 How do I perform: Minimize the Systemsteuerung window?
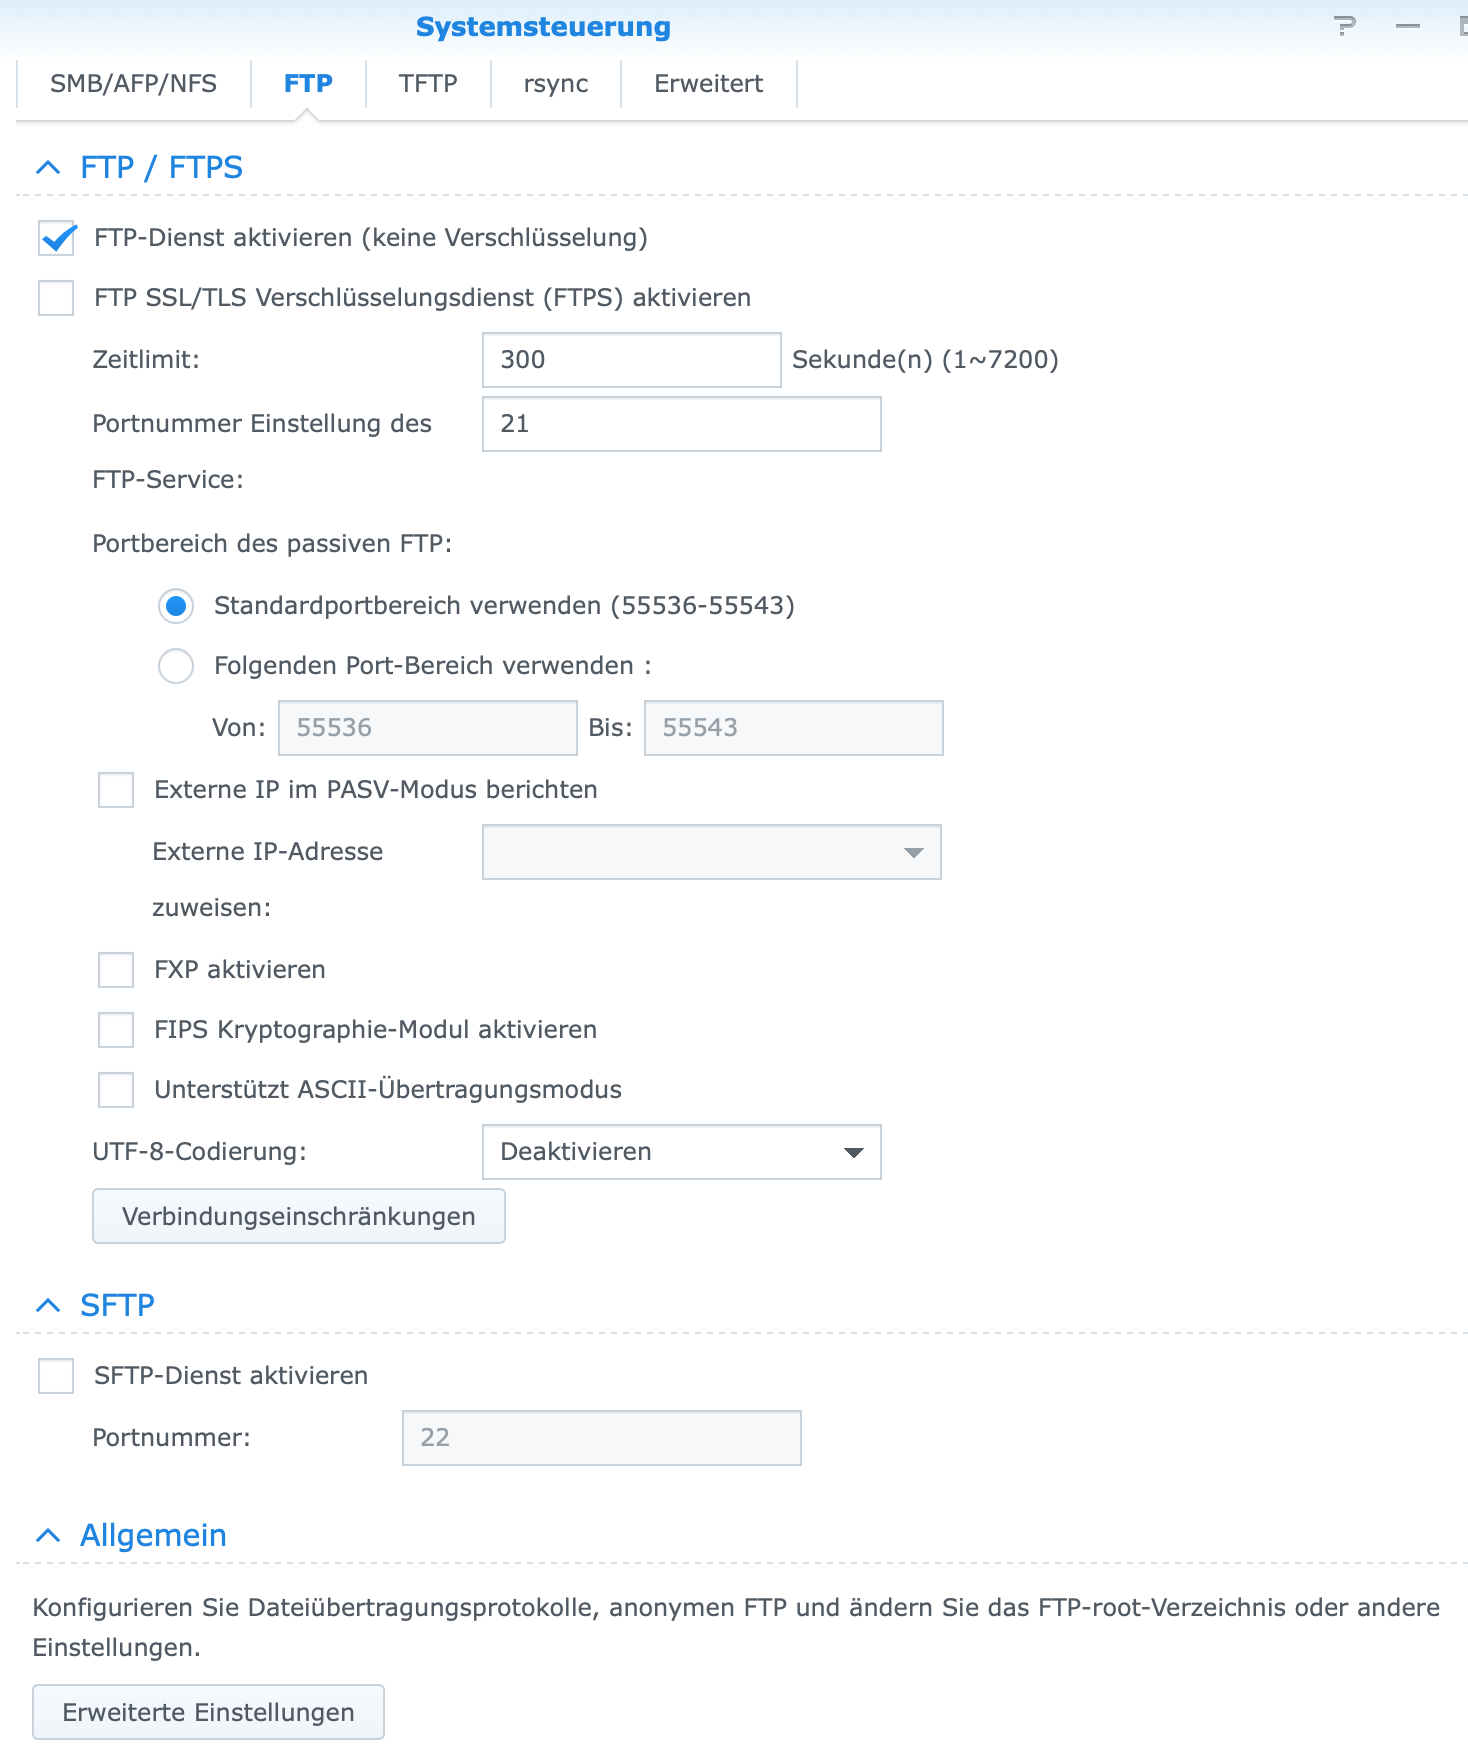tap(1408, 26)
